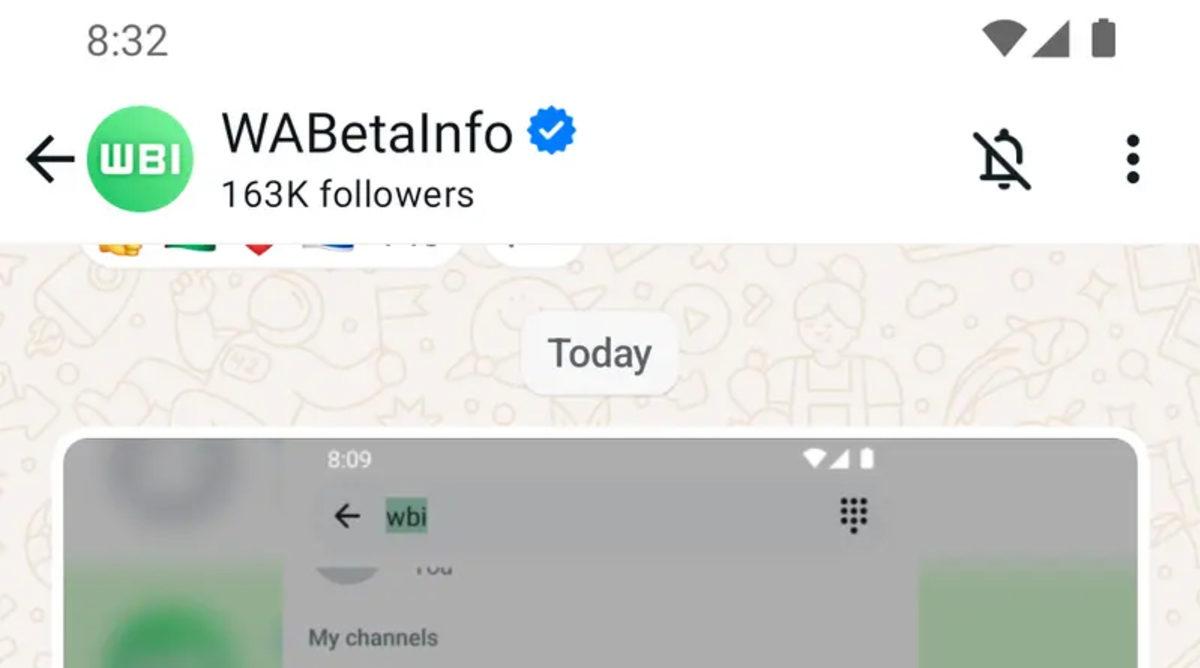Select the back arrow to exit channel

point(47,158)
